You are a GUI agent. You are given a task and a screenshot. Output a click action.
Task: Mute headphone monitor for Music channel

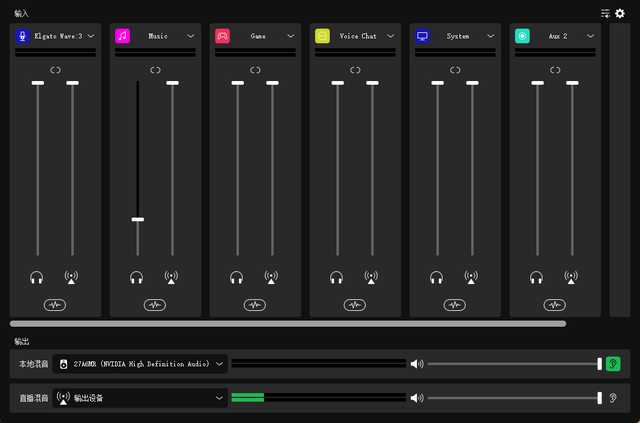tap(136, 278)
